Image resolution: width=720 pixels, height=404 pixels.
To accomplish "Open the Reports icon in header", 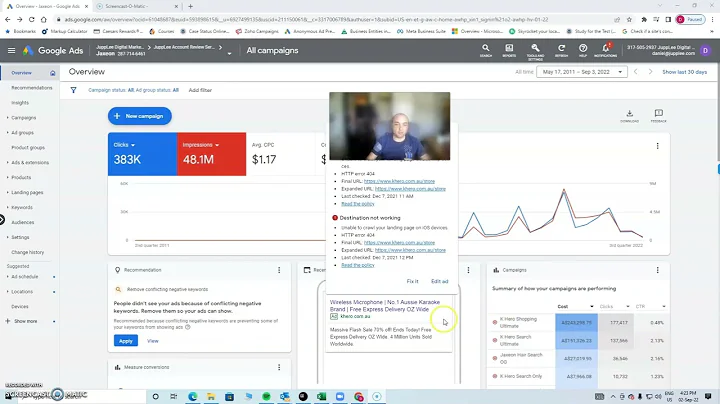I will [x=509, y=50].
